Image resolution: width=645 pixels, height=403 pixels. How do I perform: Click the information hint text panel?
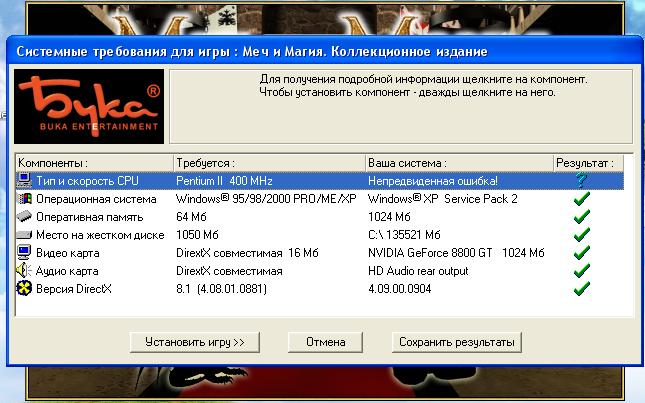[x=401, y=107]
